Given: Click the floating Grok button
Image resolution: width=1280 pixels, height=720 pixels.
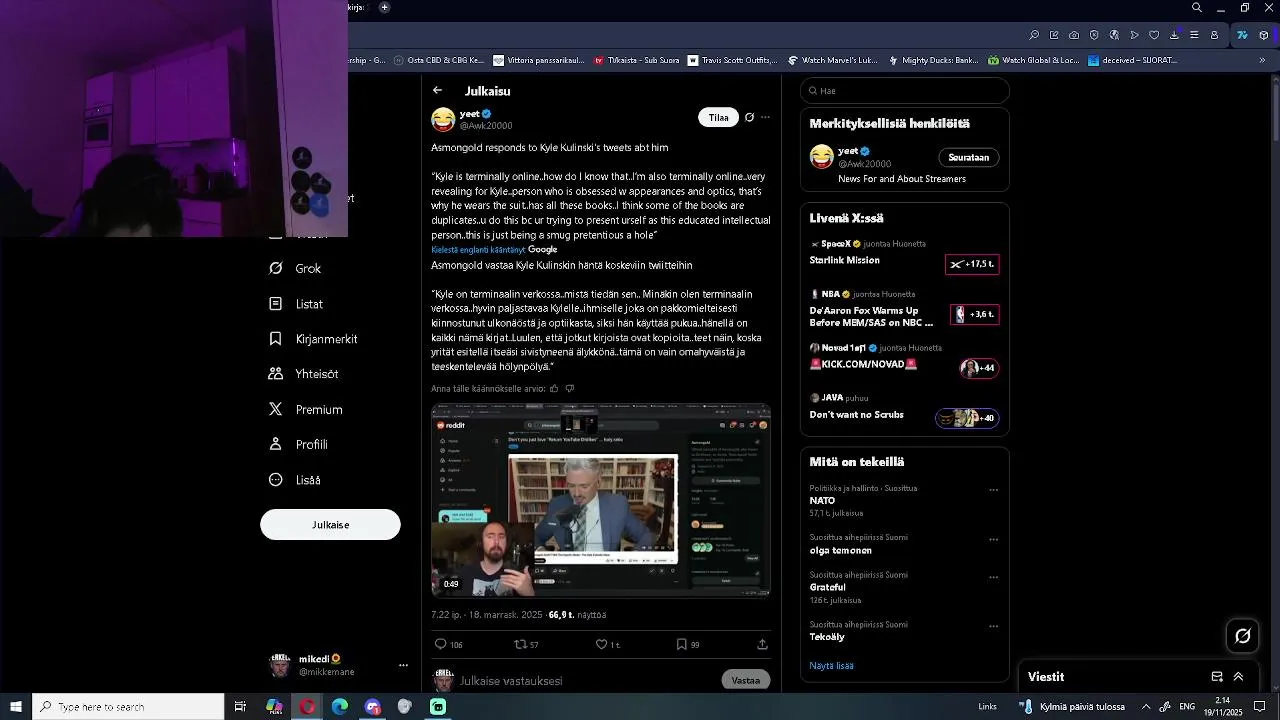Looking at the screenshot, I should point(1243,636).
